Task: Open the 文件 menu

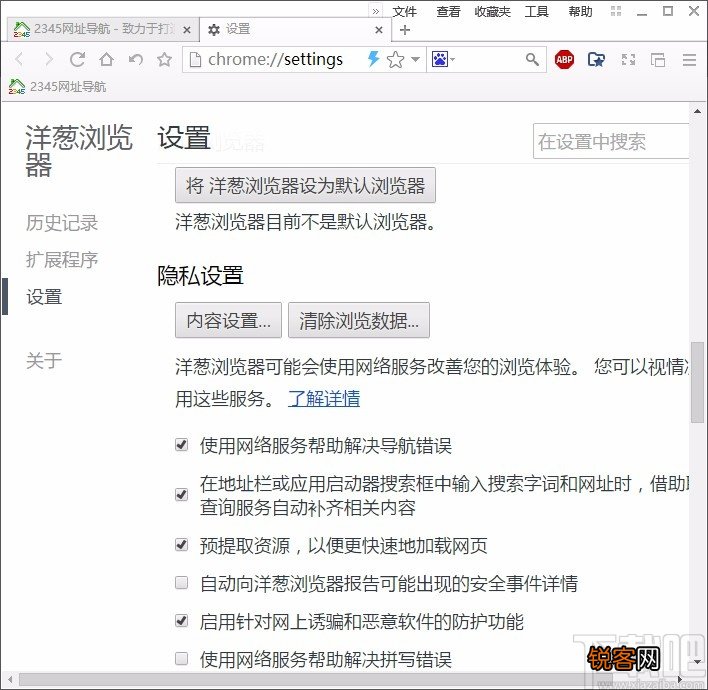Action: point(405,11)
